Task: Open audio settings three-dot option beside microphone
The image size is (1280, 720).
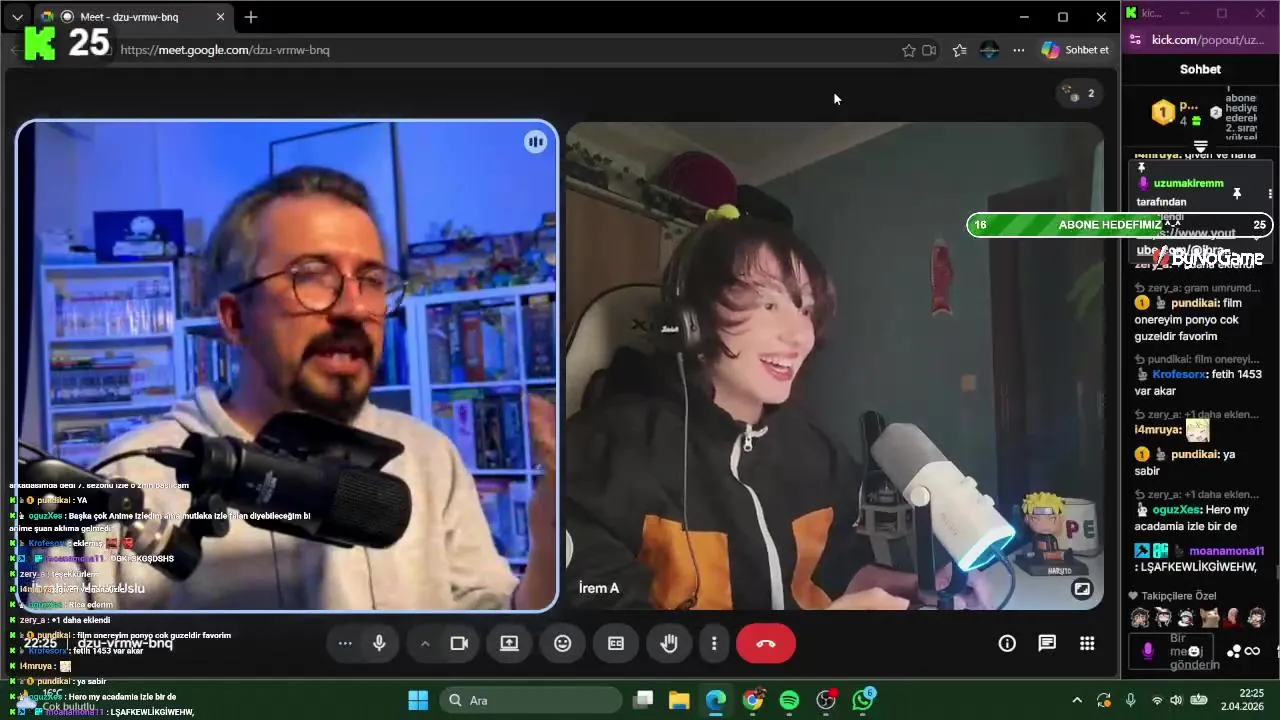Action: [345, 644]
